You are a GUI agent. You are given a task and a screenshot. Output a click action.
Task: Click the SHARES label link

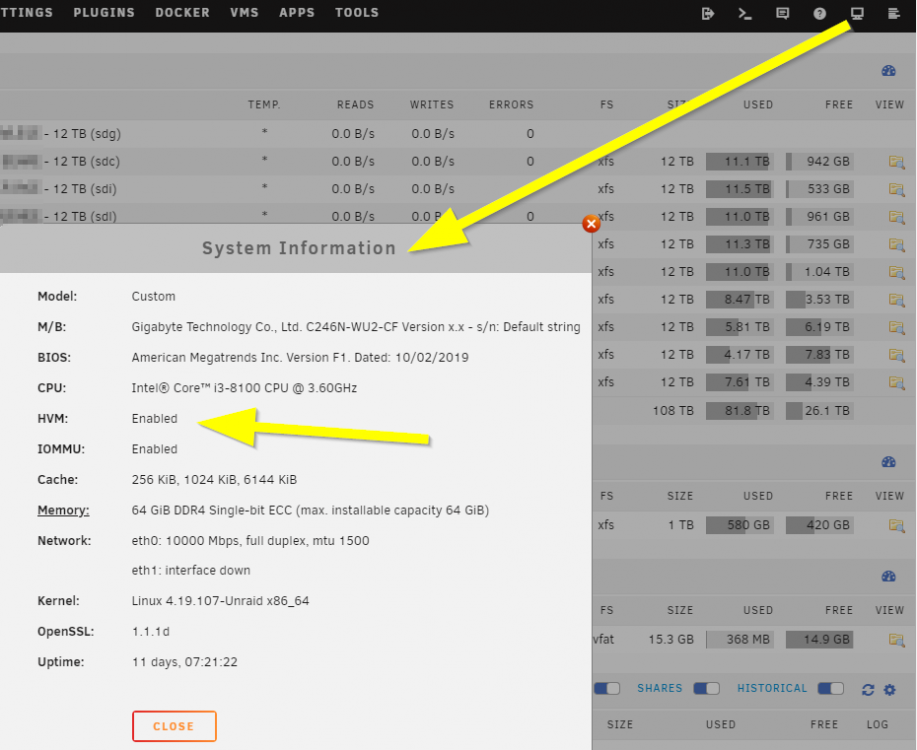click(x=660, y=689)
